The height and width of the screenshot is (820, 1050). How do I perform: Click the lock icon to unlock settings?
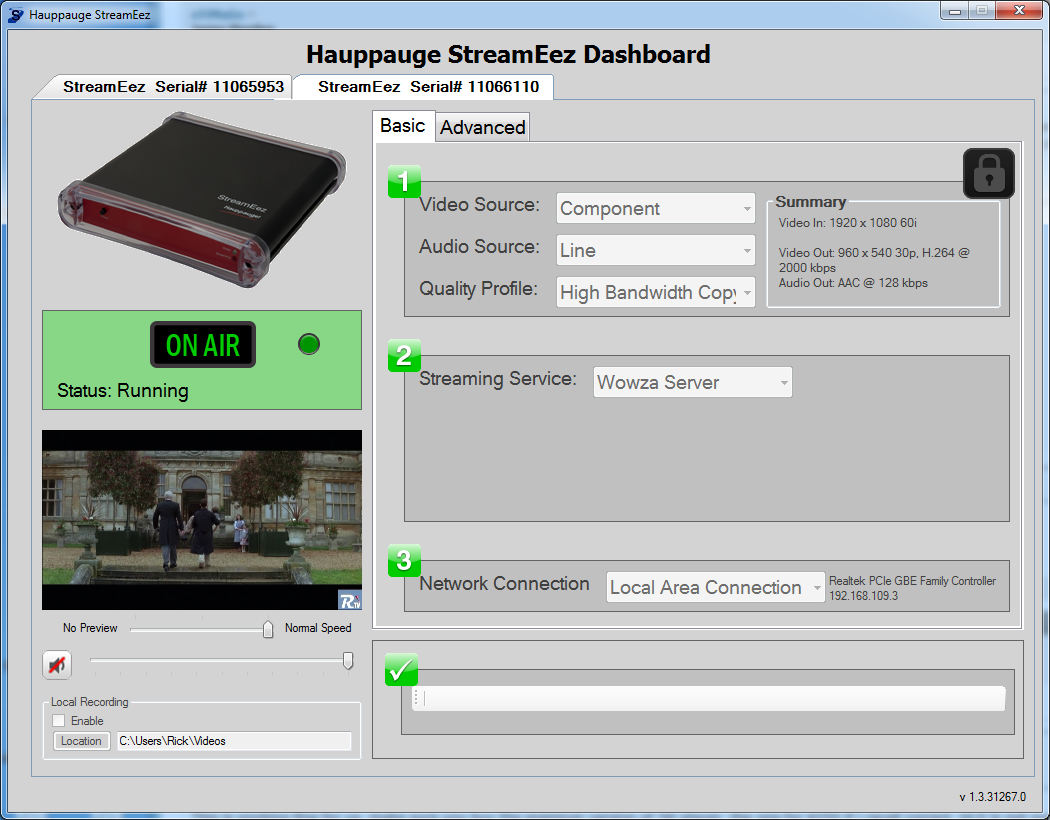[x=988, y=173]
